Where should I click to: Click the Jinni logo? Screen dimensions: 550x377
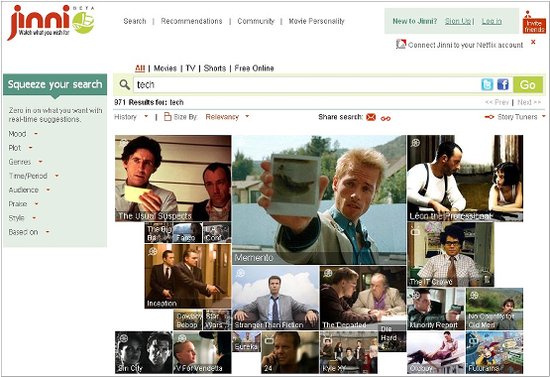point(51,22)
